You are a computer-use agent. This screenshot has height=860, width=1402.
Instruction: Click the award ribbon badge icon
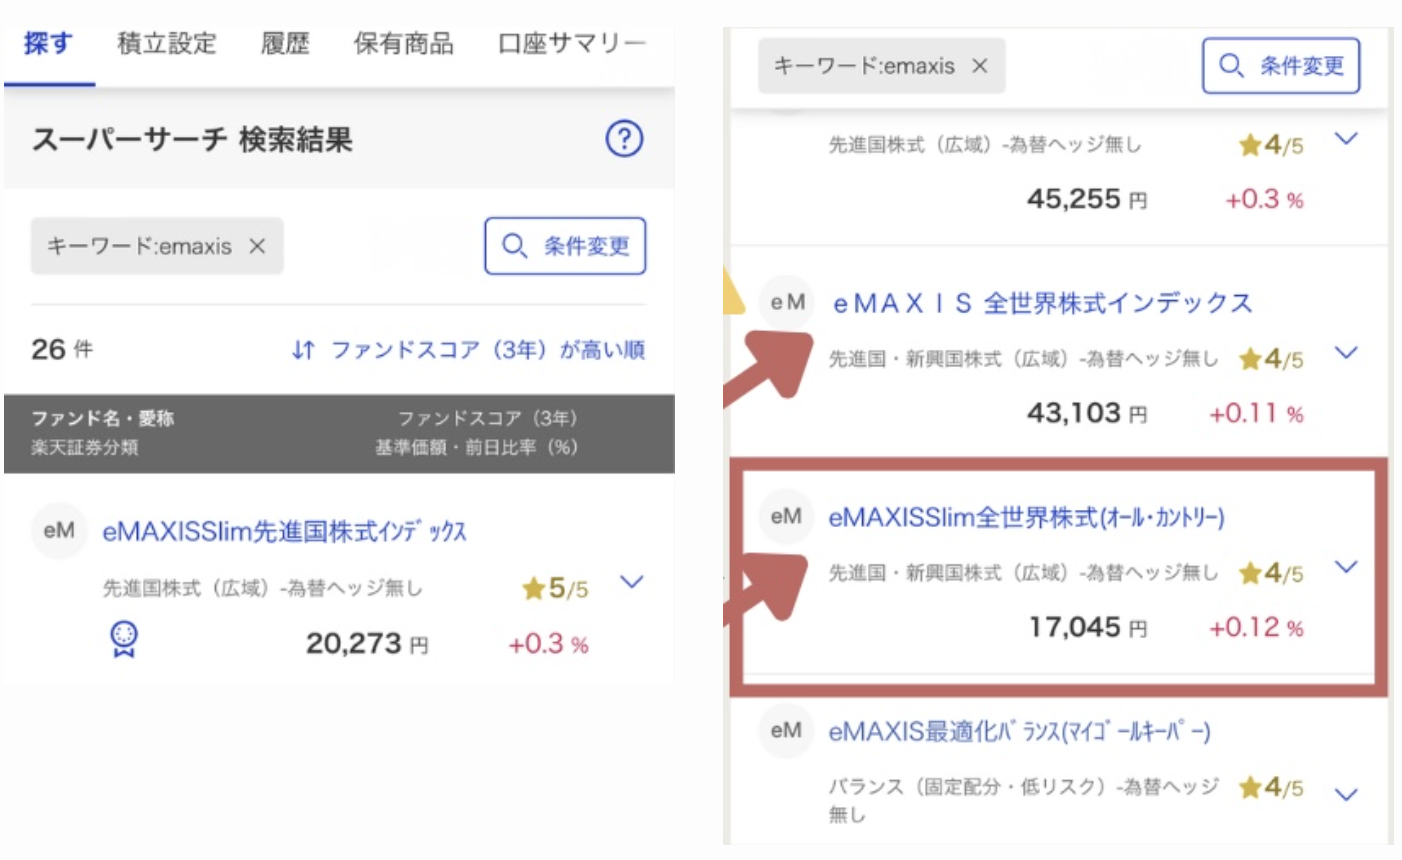coord(124,639)
